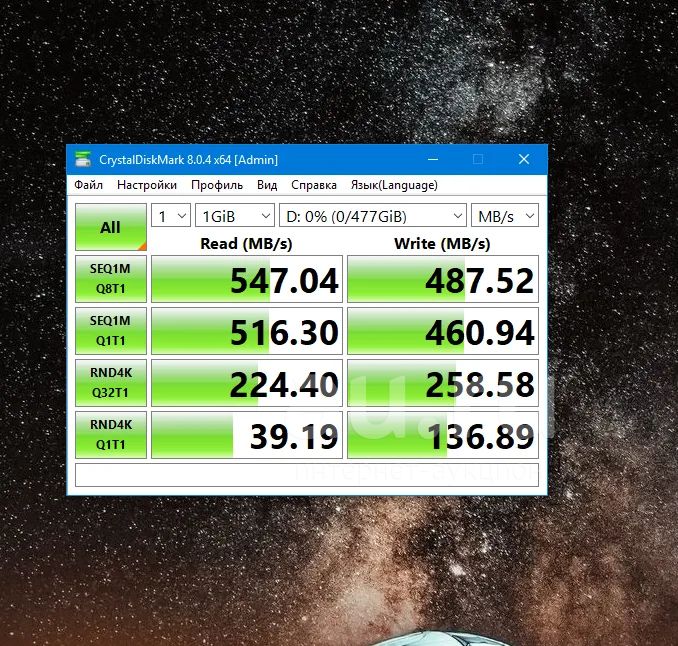Select the 136.89 write result

click(443, 435)
